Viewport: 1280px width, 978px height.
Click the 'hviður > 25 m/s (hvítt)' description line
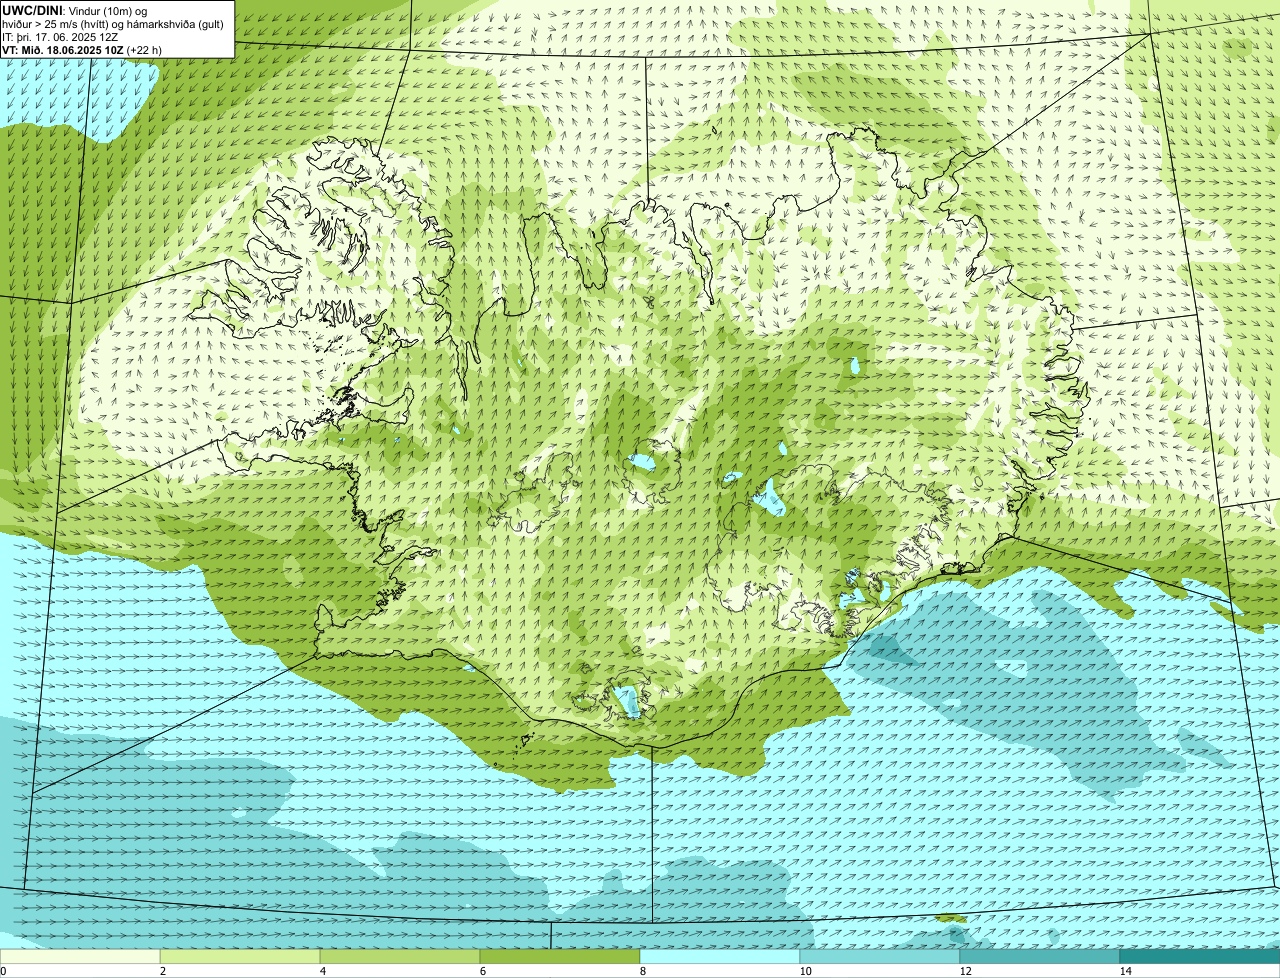114,23
